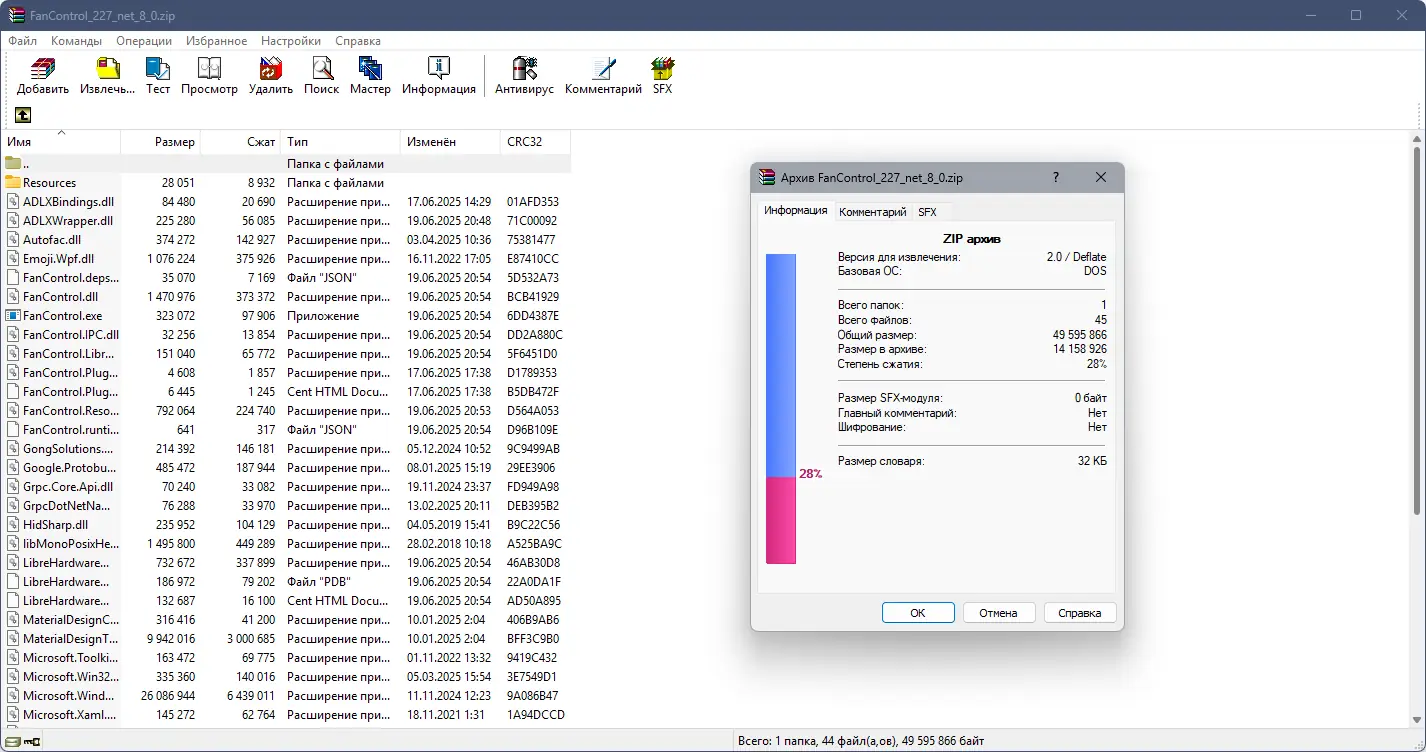The image size is (1426, 752).
Task: Select the ".." parent folder row
Action: point(286,164)
